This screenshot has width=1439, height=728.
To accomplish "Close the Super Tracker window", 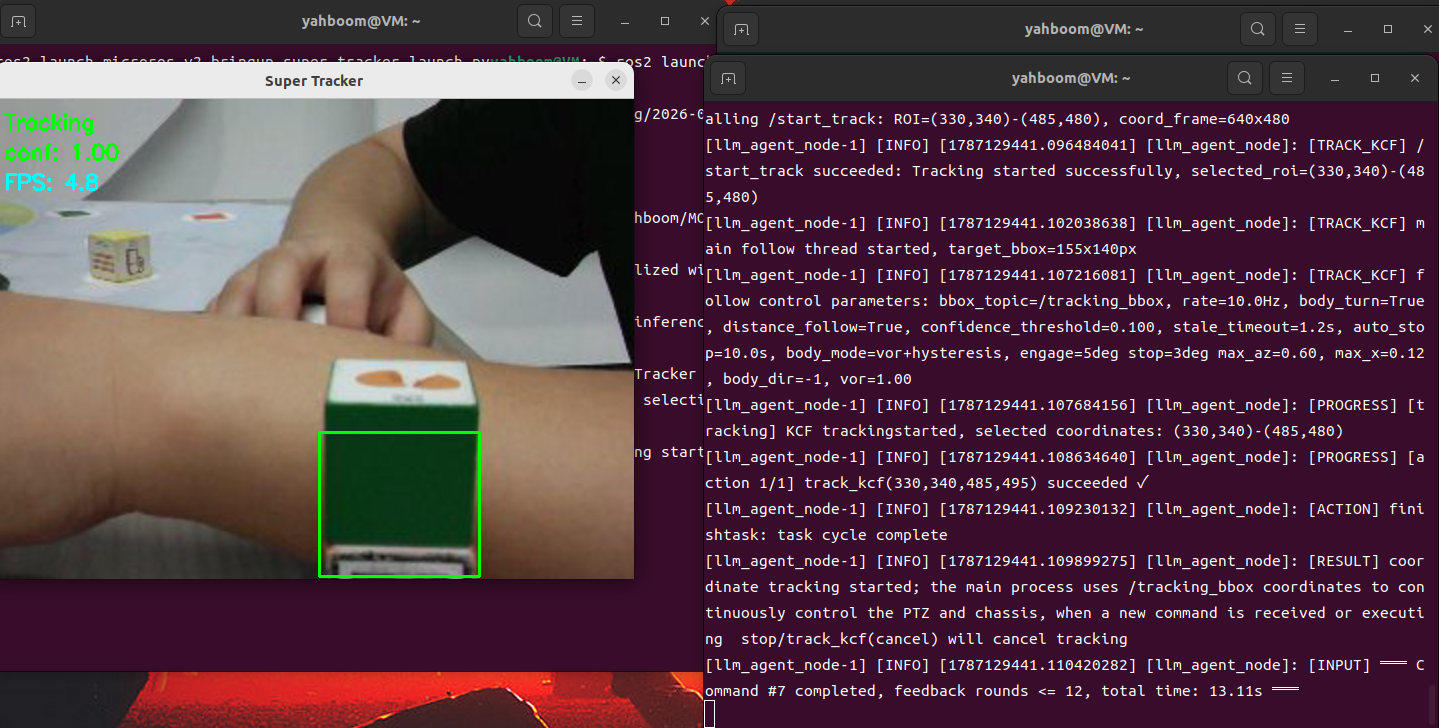I will coord(615,80).
